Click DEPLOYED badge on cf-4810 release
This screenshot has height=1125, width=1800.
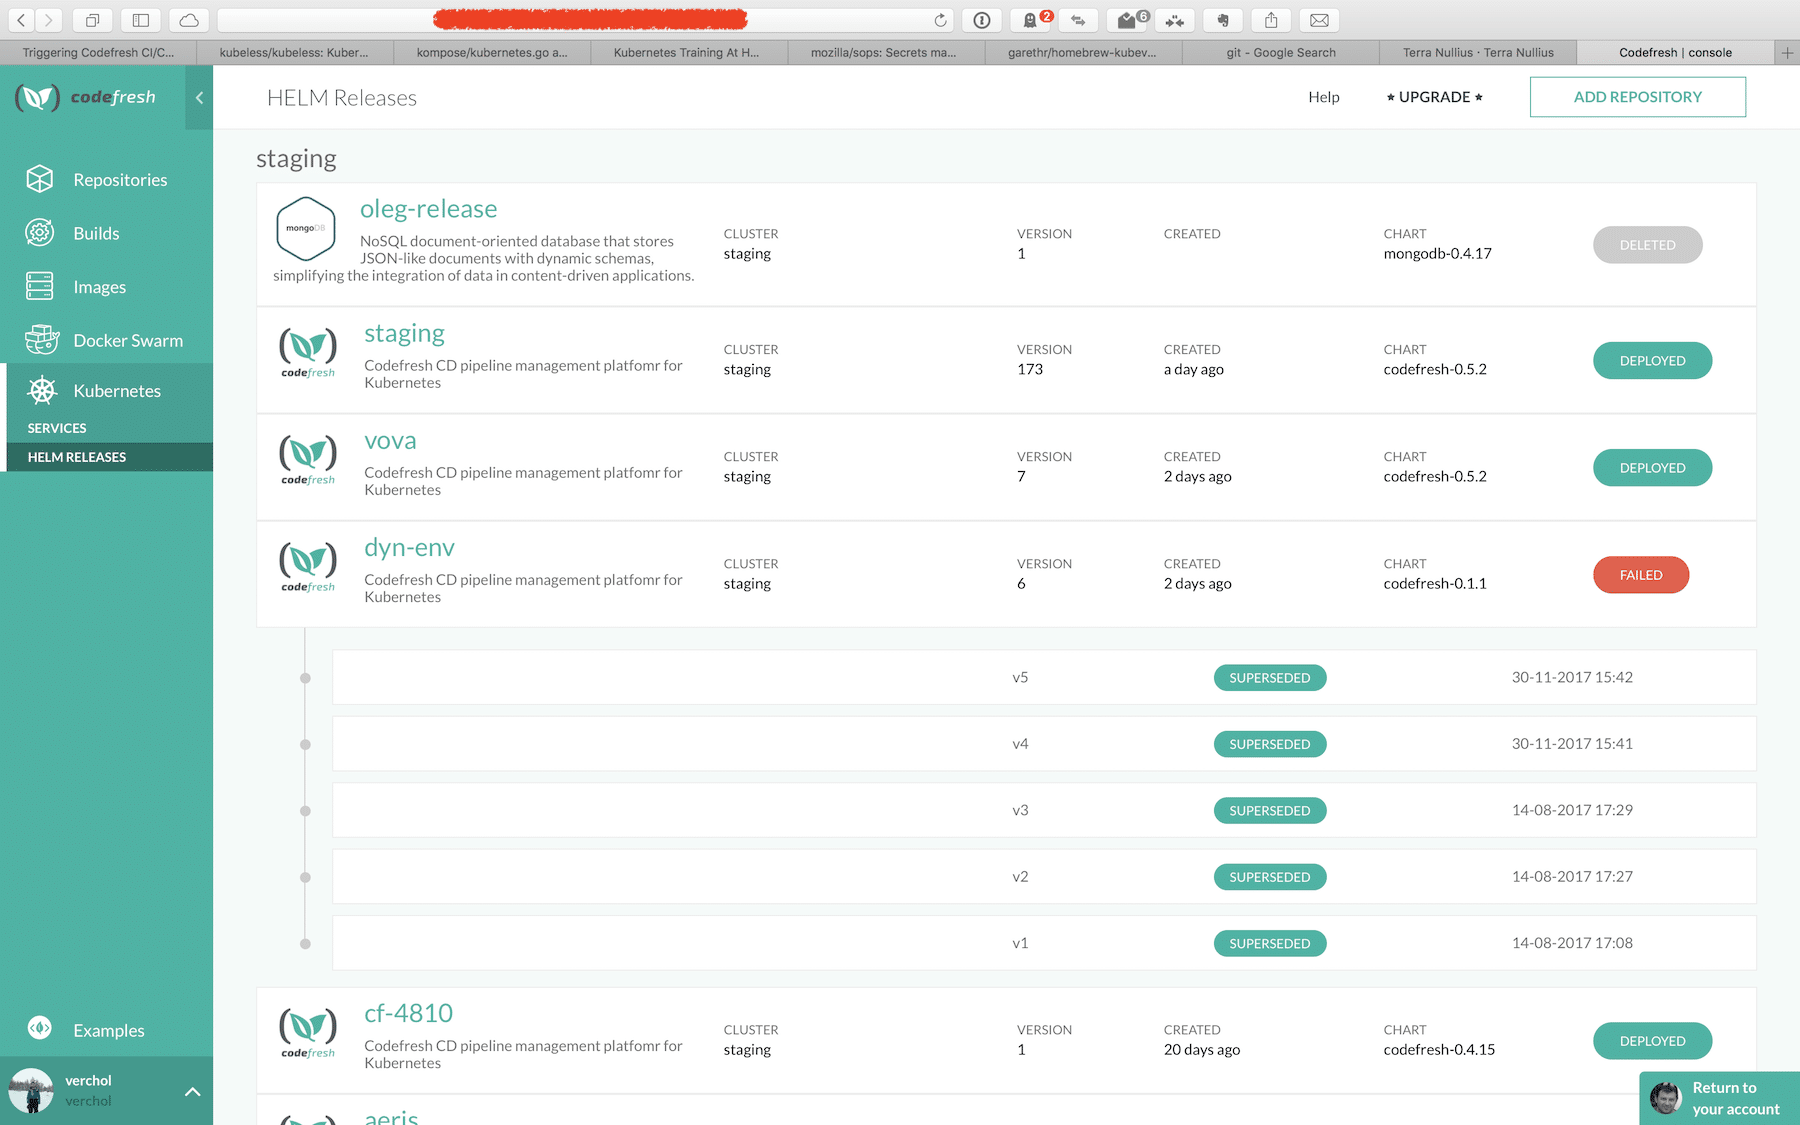click(x=1652, y=1041)
